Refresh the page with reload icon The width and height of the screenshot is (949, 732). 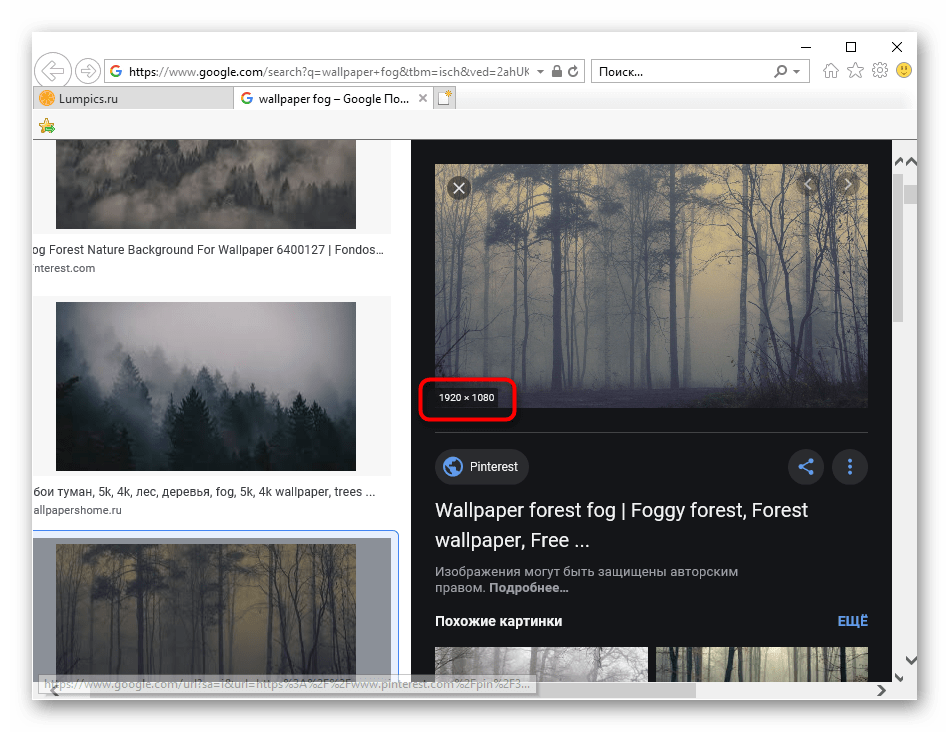coord(573,71)
